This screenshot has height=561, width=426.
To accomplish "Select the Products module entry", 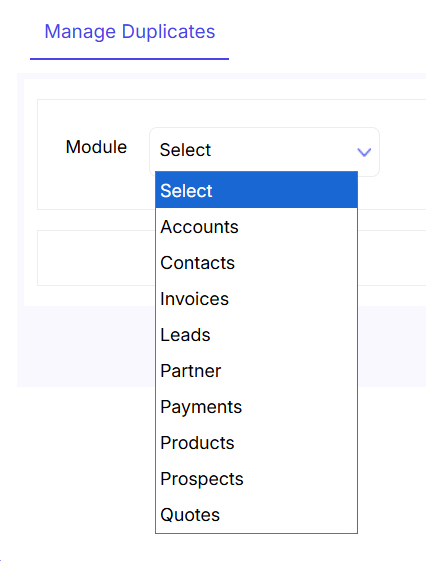I will (256, 443).
